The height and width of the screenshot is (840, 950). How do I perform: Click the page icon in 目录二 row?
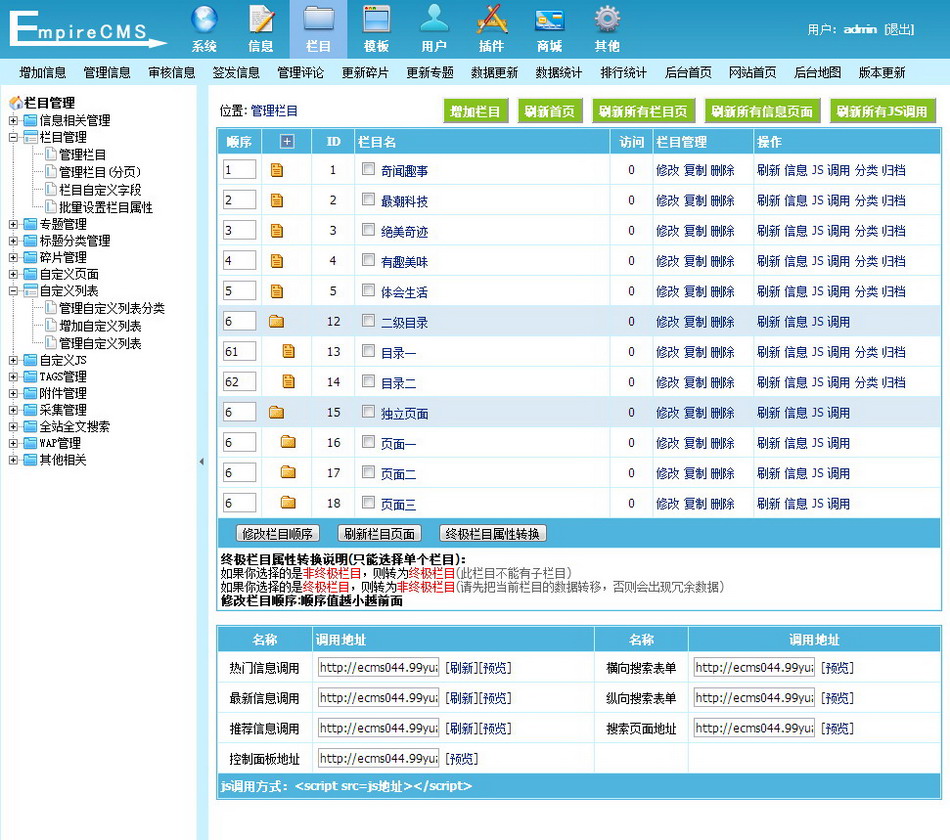tap(288, 381)
